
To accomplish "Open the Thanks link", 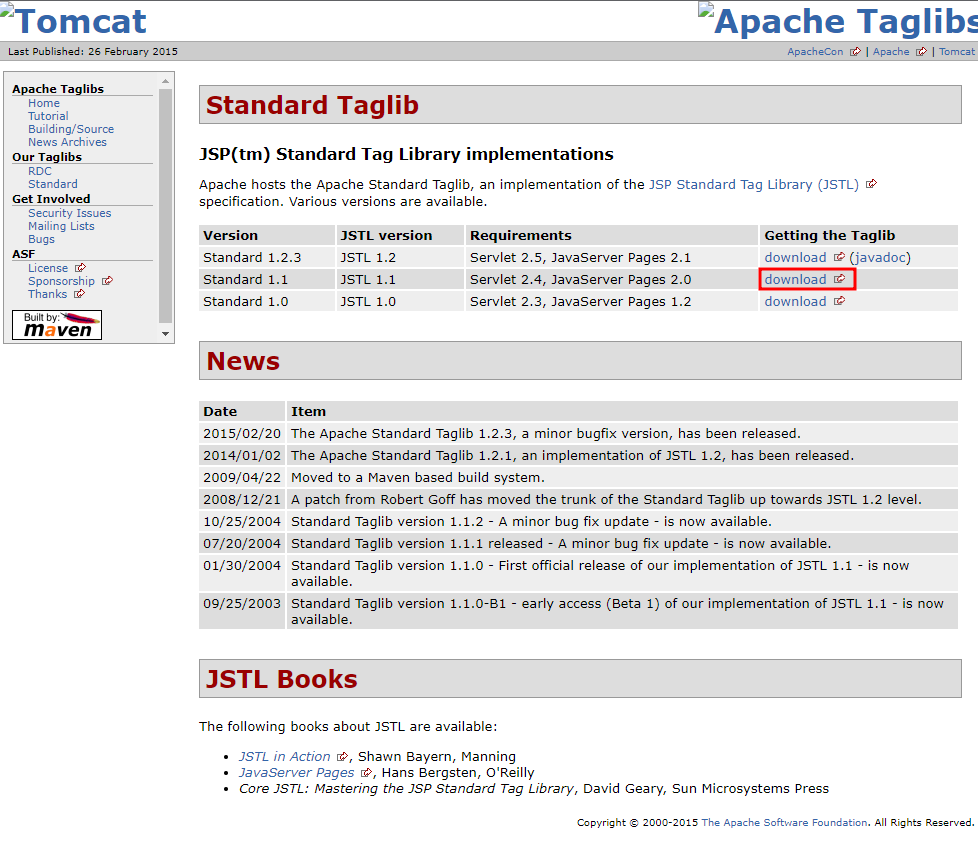I will (x=47, y=294).
